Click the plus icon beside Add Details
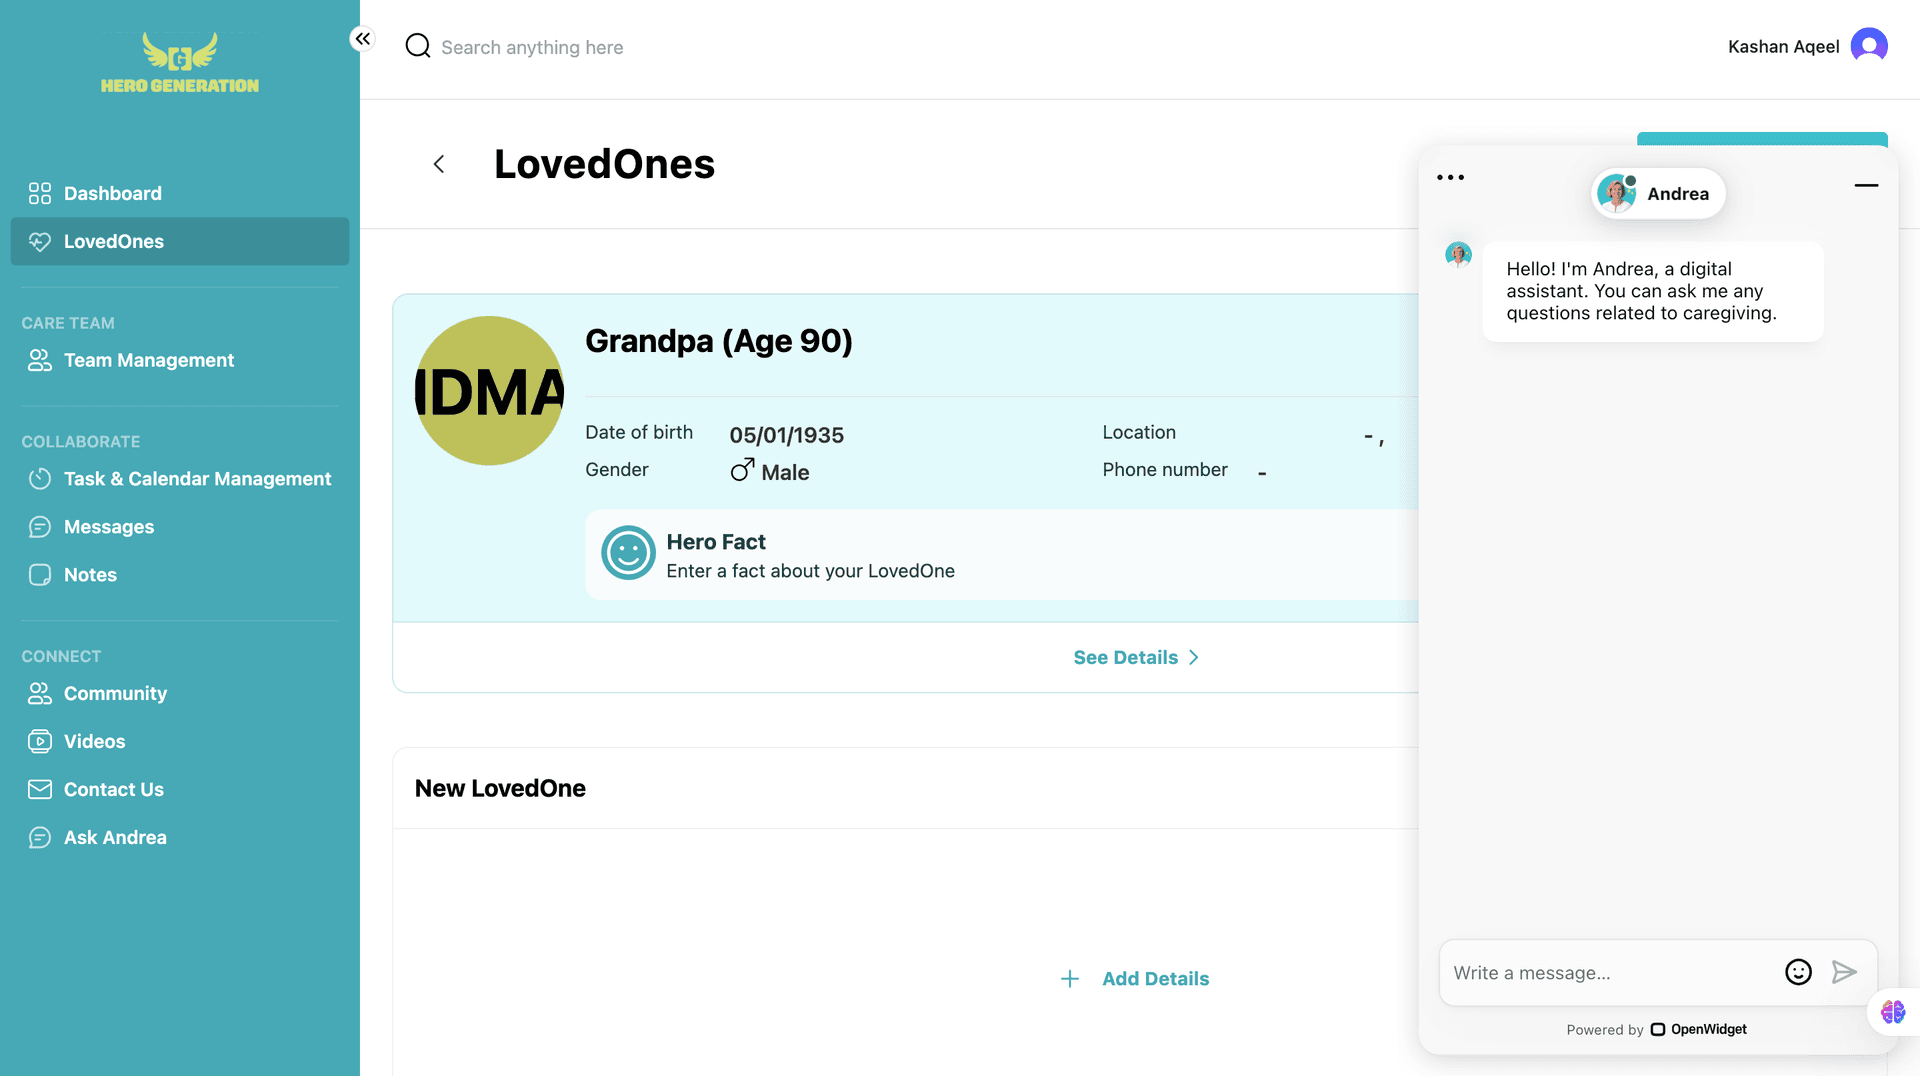Viewport: 1920px width, 1076px height. [1069, 979]
